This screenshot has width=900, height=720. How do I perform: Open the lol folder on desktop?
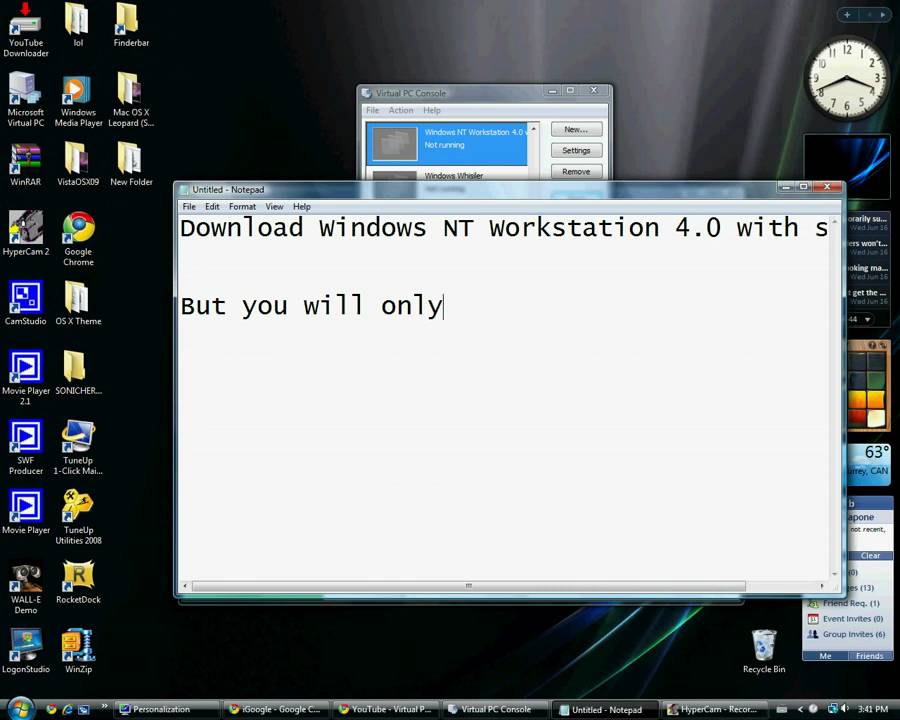coord(77,25)
